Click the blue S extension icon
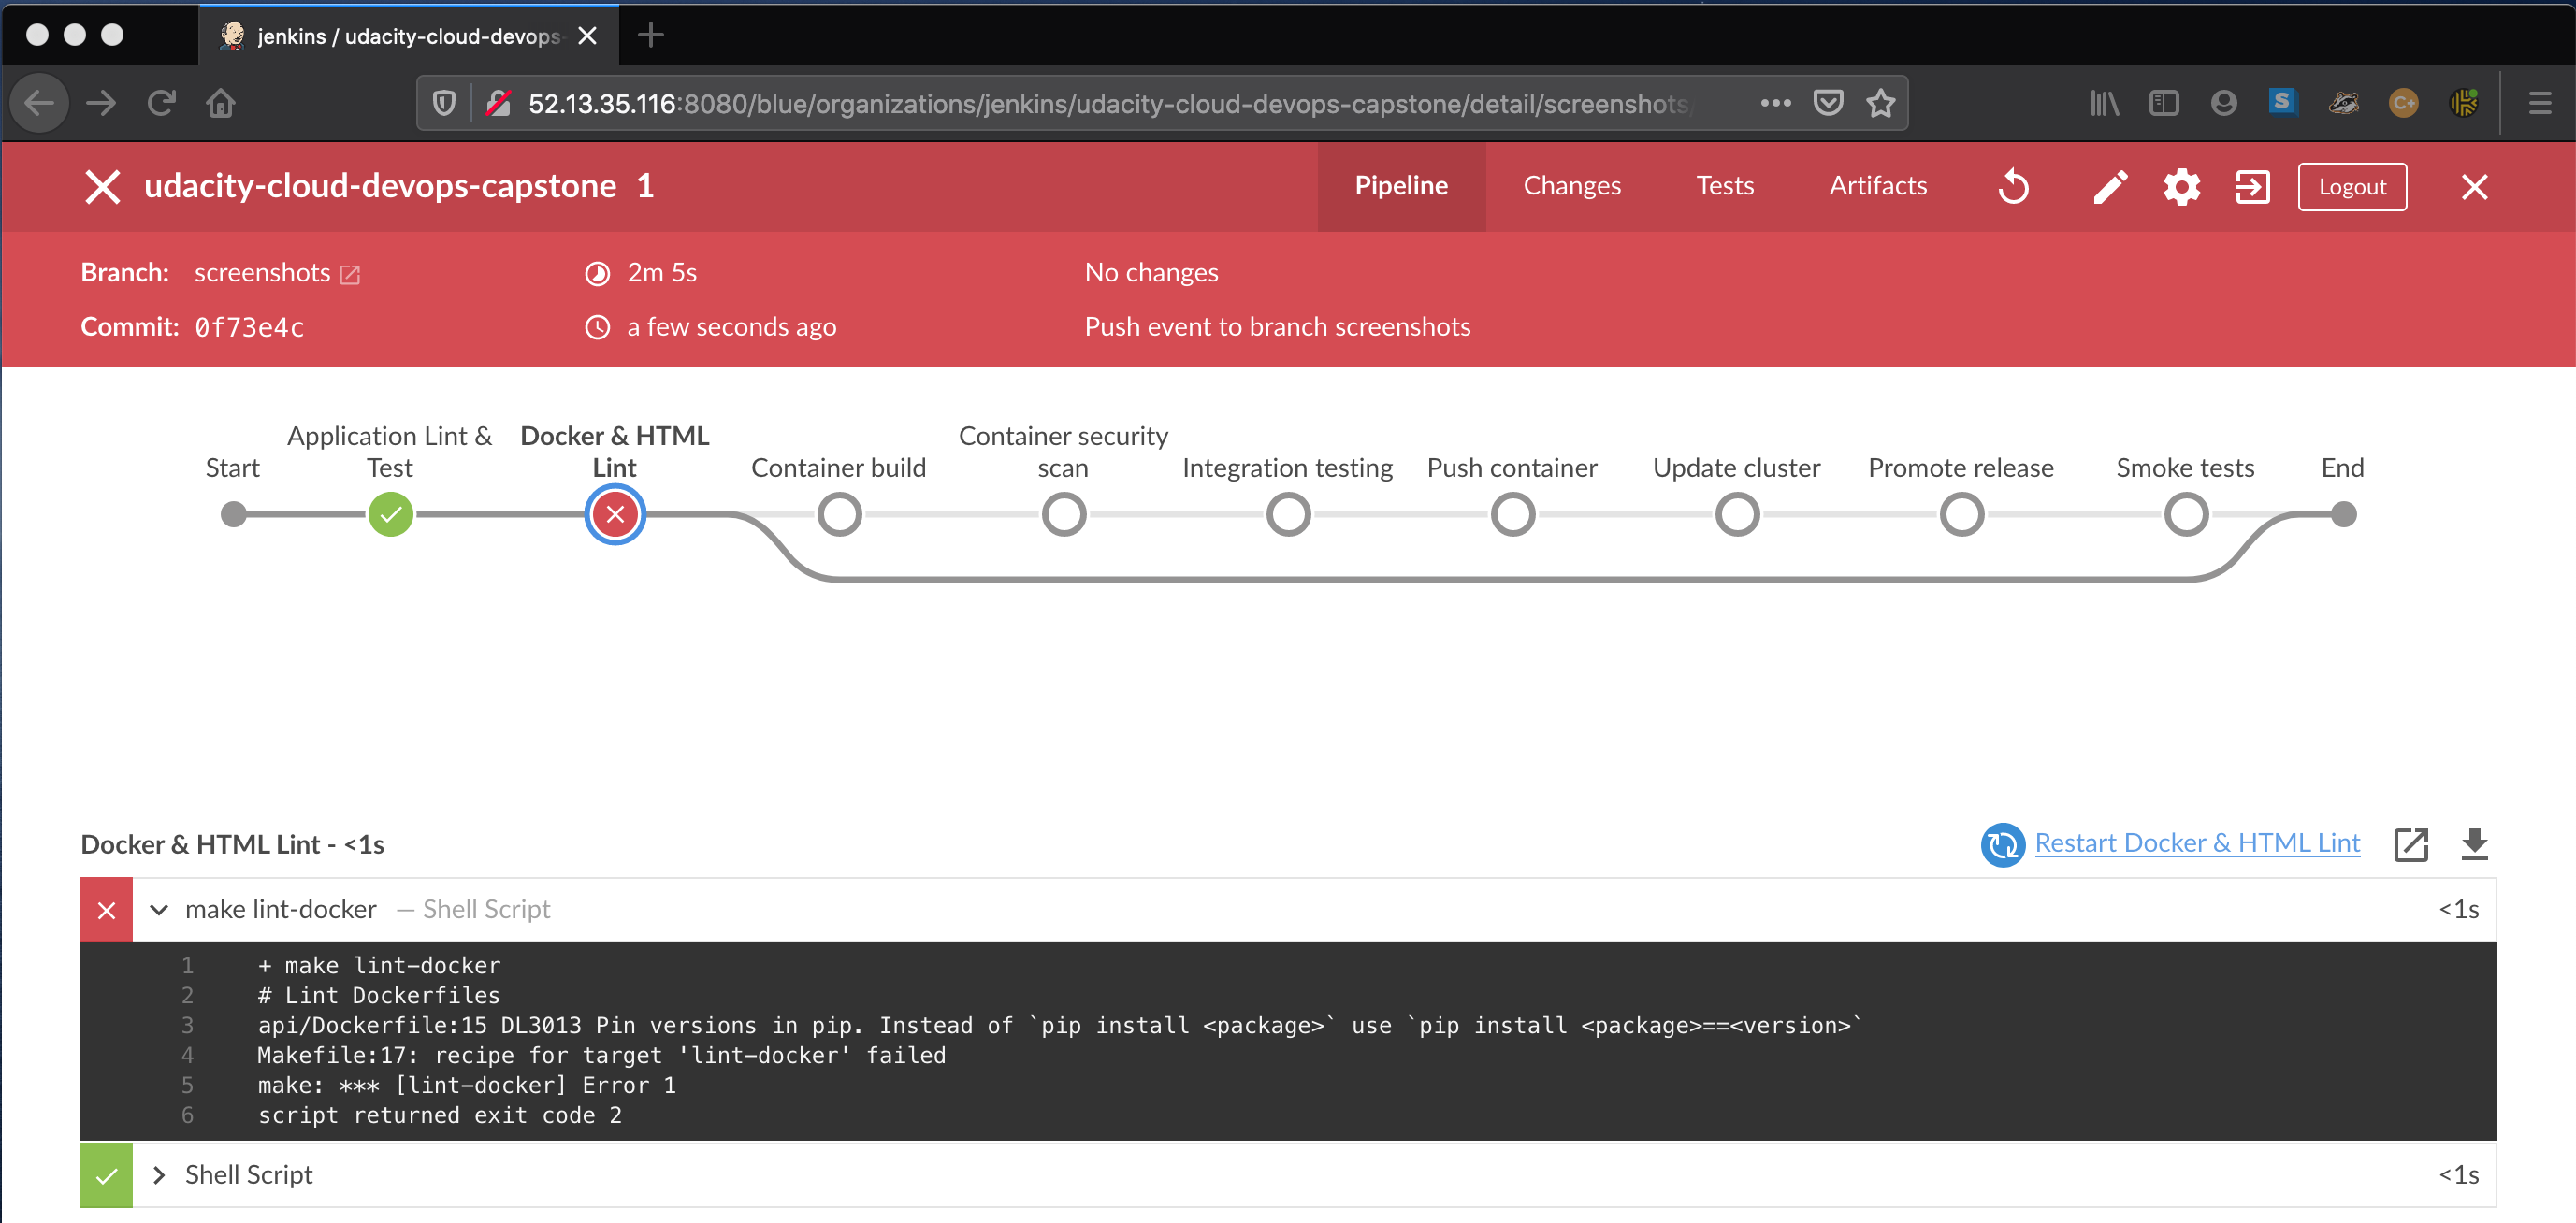2576x1223 pixels. [2283, 102]
